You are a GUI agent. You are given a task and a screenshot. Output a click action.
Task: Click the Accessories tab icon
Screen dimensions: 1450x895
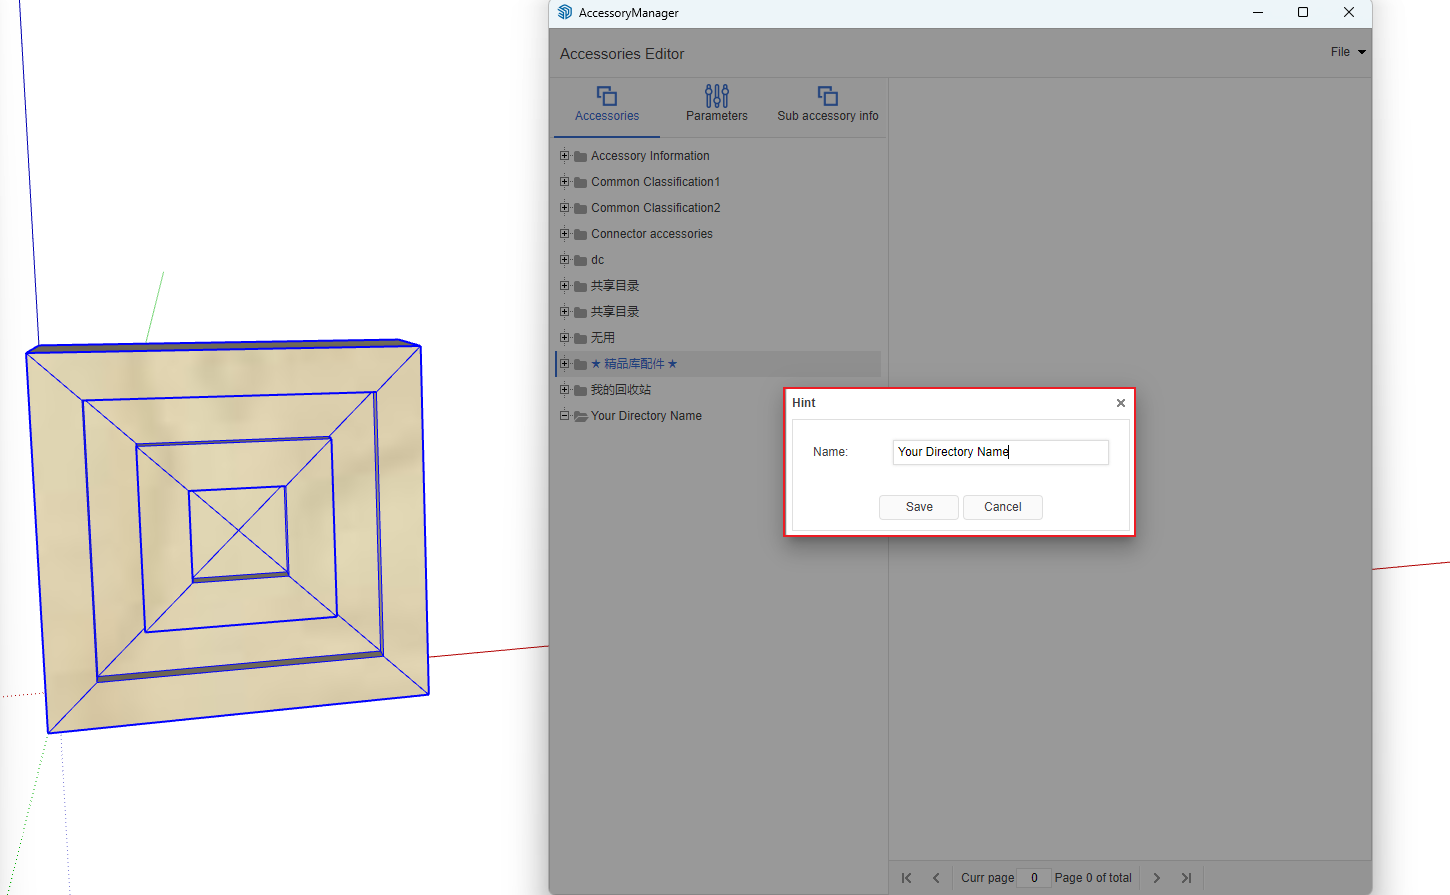tap(607, 96)
